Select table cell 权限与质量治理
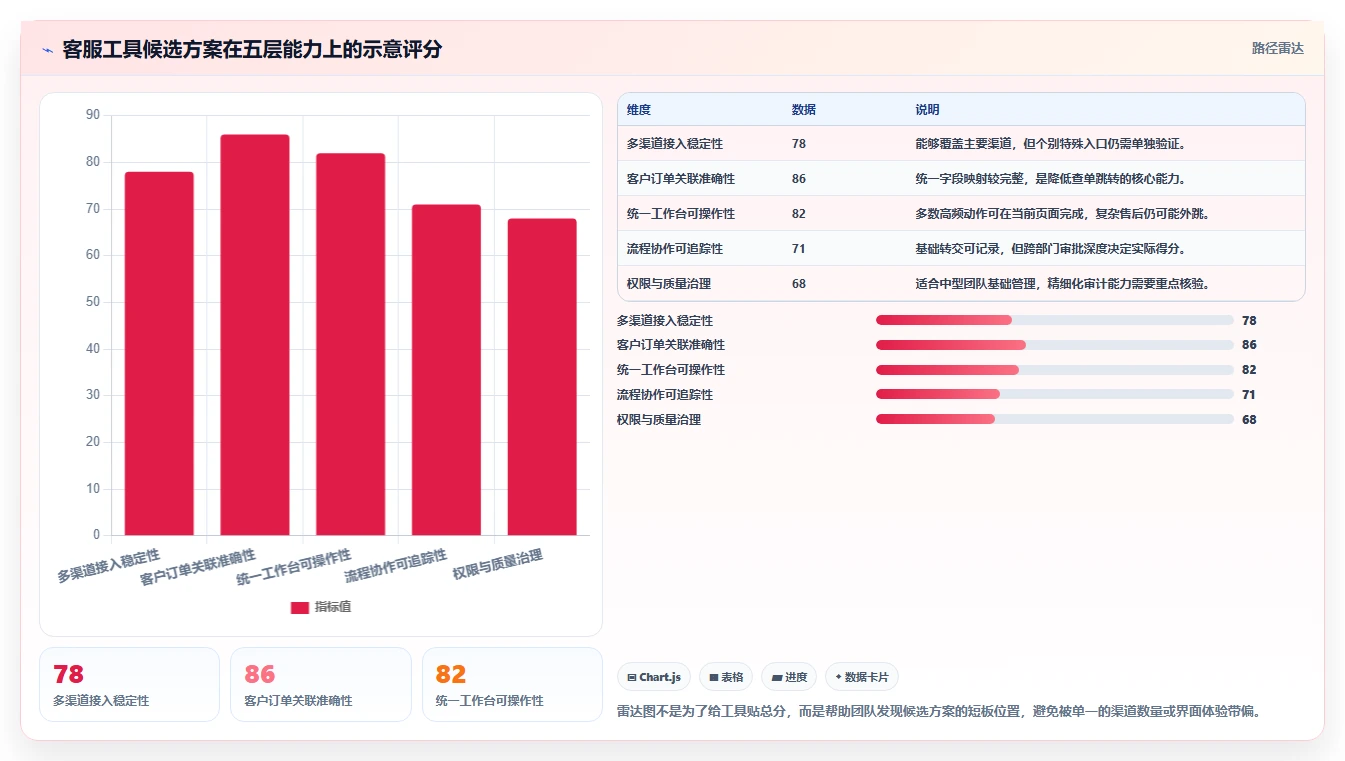The height and width of the screenshot is (761, 1345). tap(669, 284)
